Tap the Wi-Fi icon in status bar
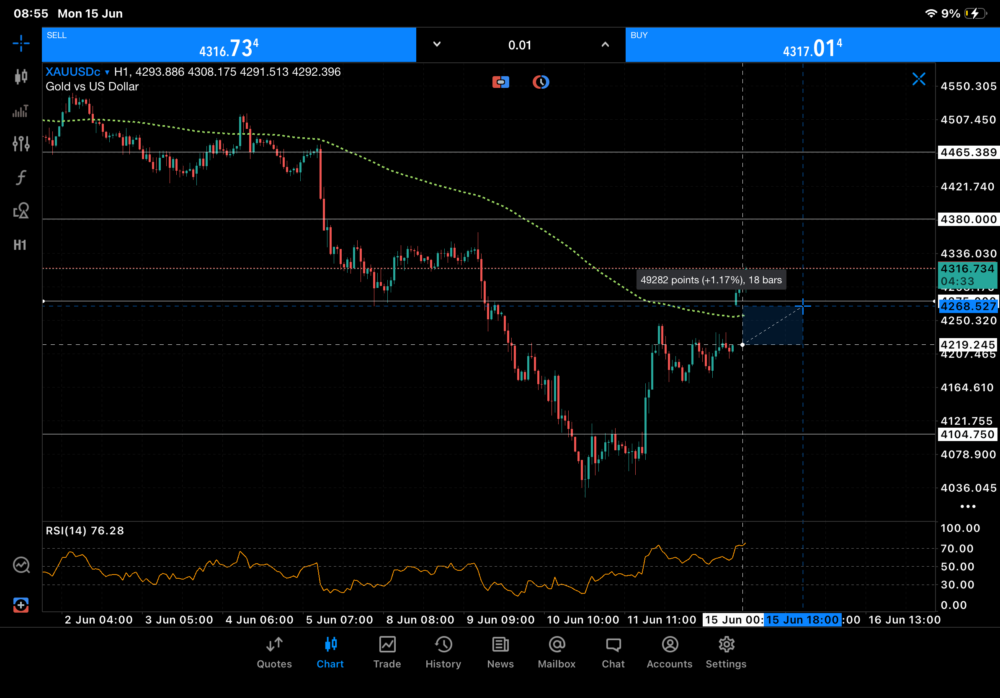The width and height of the screenshot is (1000, 698). [x=931, y=13]
